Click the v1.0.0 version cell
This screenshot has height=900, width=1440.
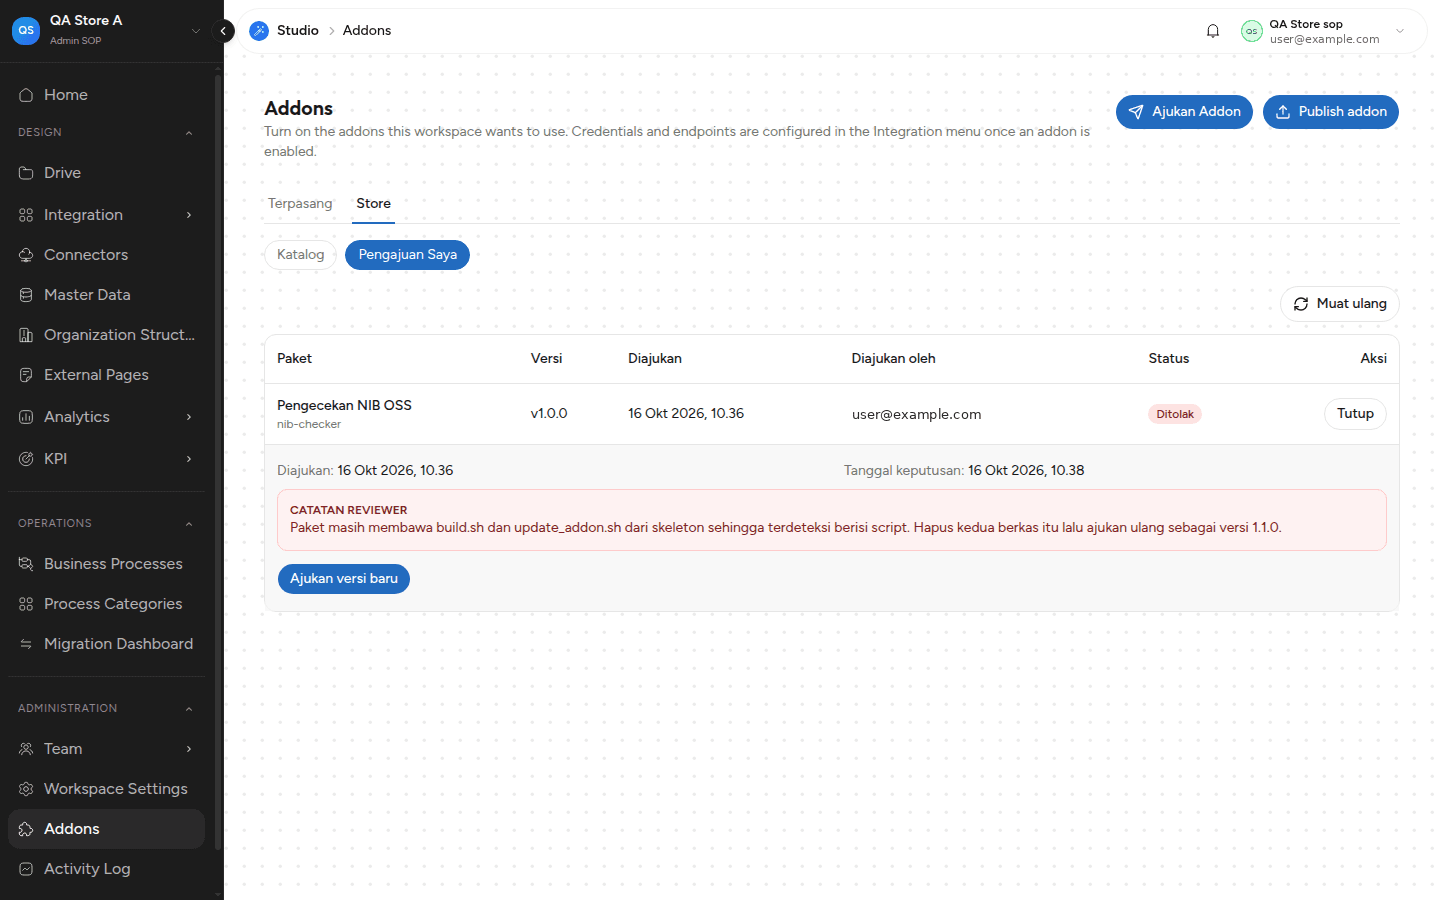pyautogui.click(x=549, y=414)
